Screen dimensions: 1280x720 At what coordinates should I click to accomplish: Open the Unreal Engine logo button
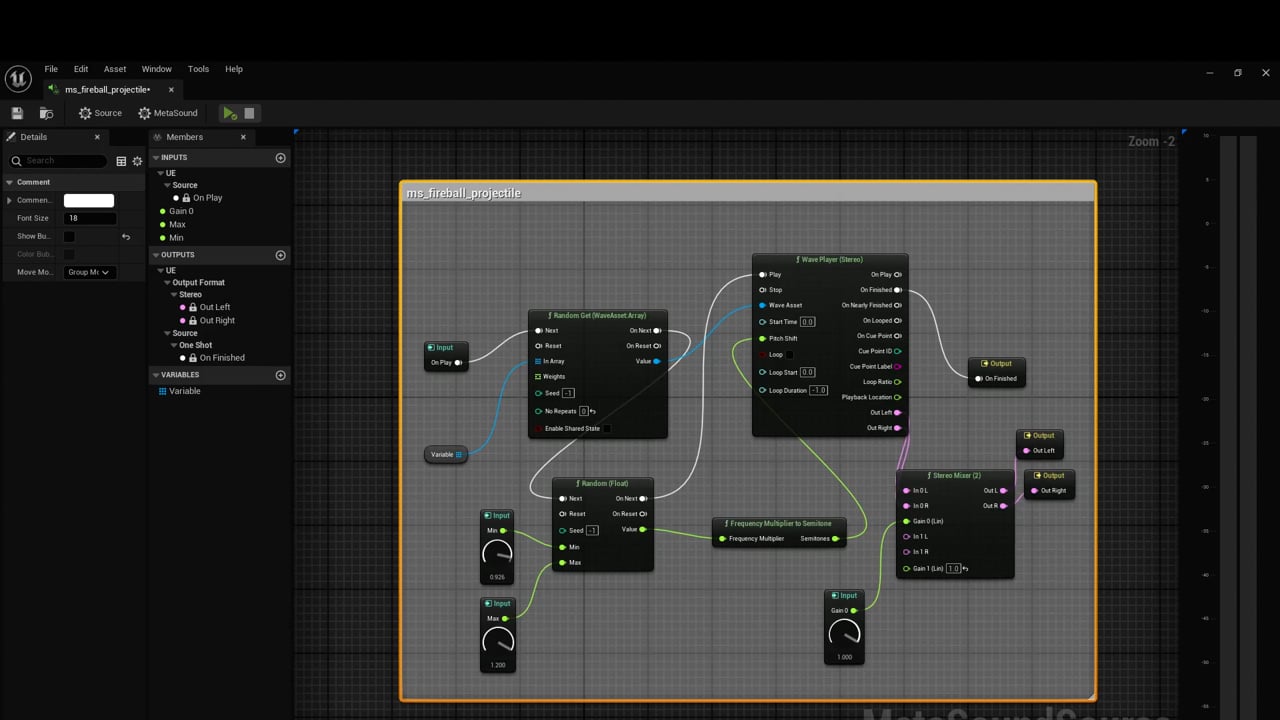18,79
